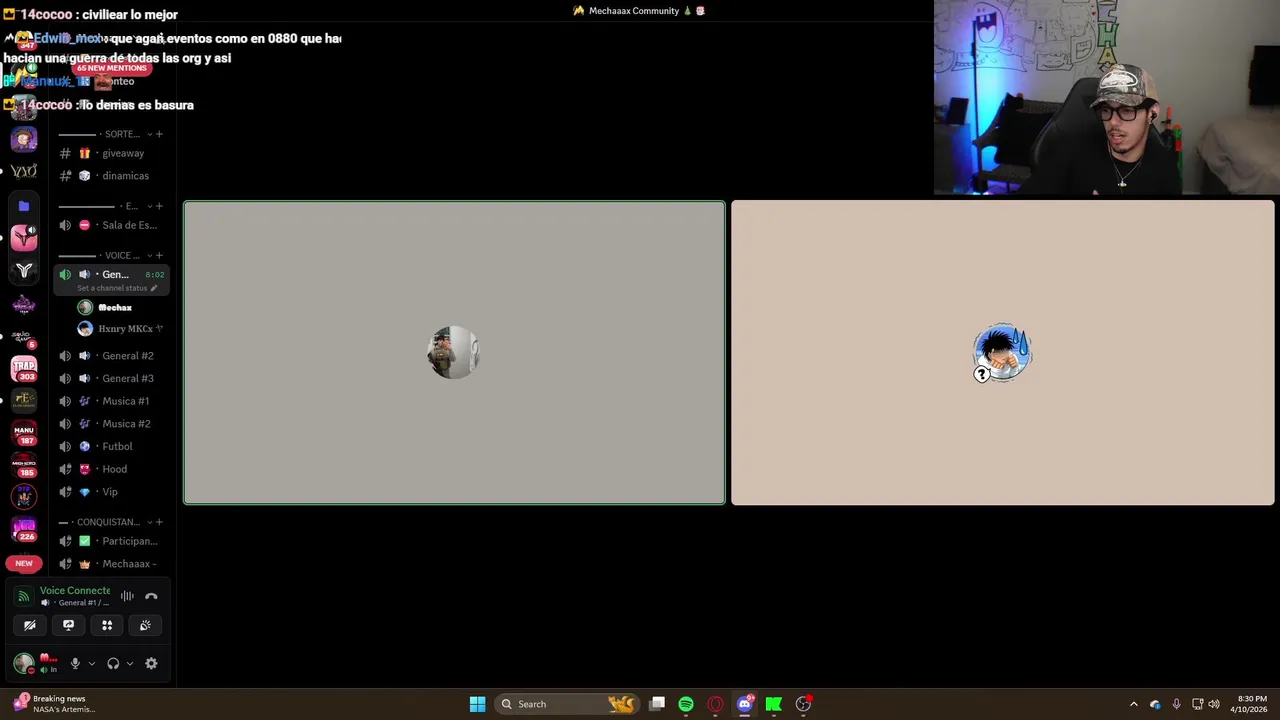Open the YXO server icon
The width and height of the screenshot is (1280, 720).
coord(24,171)
